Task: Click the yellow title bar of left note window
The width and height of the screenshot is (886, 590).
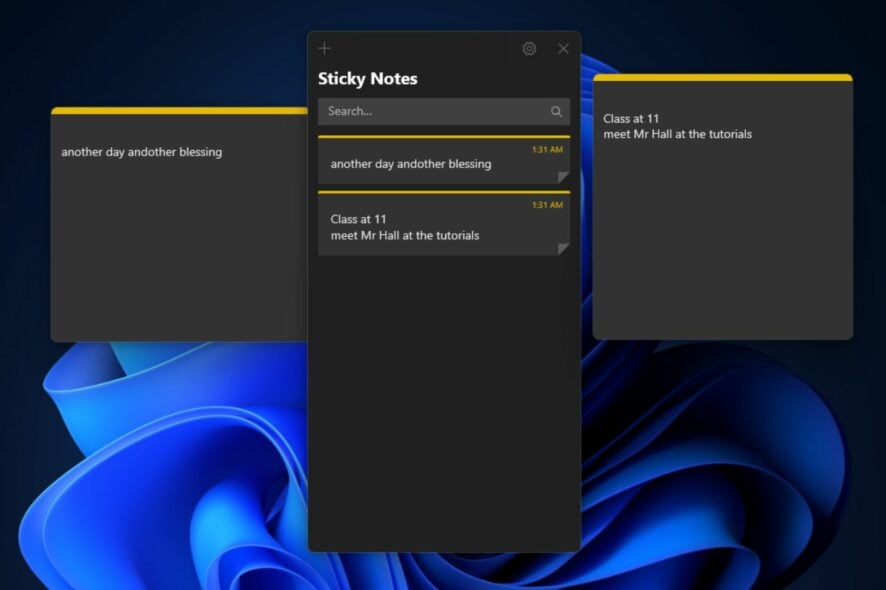Action: tap(179, 111)
